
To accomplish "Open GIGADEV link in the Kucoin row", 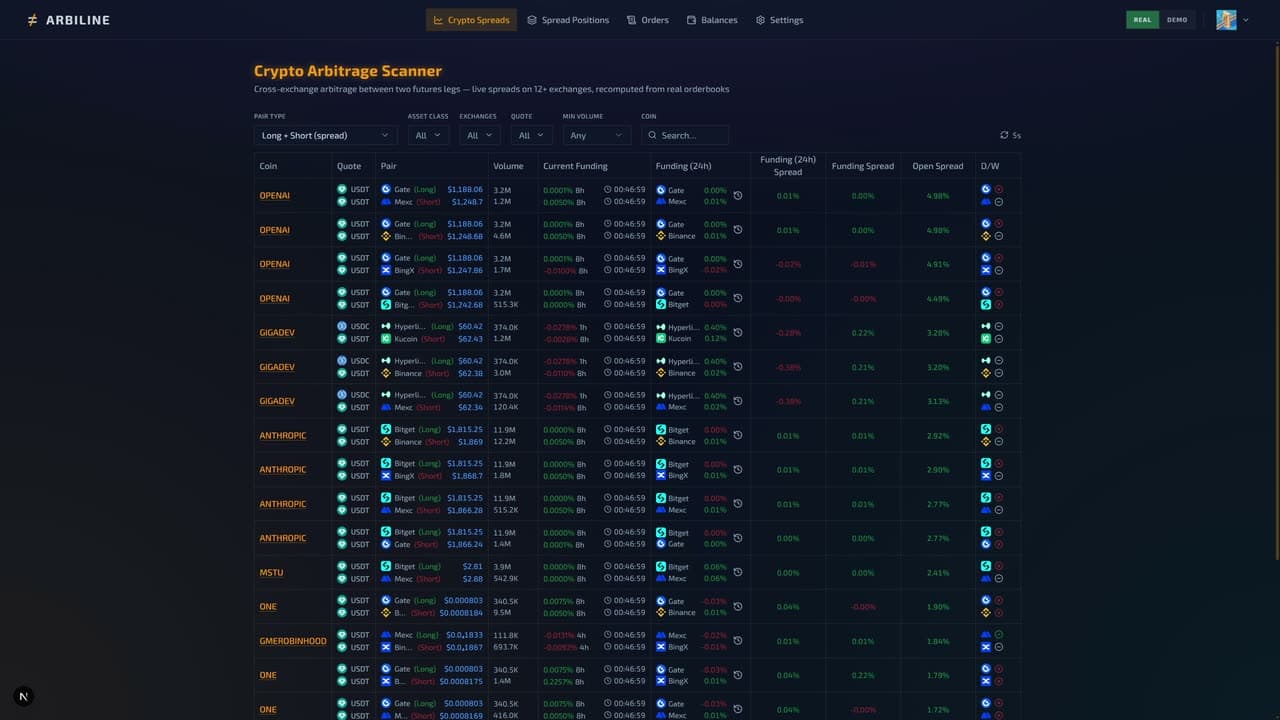I will point(277,333).
